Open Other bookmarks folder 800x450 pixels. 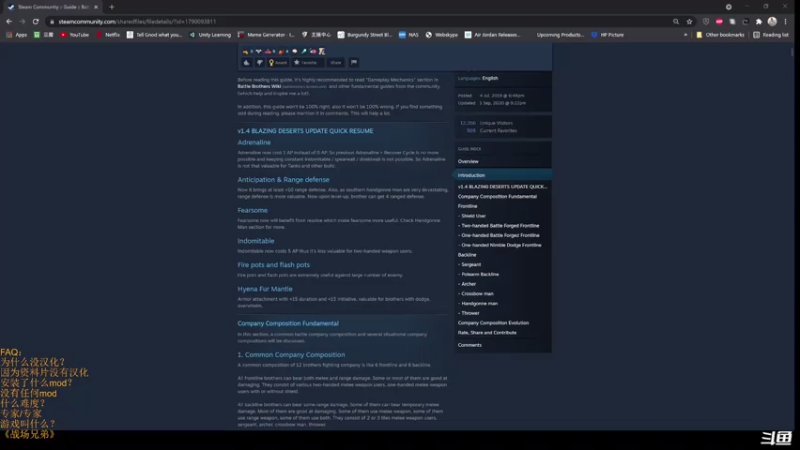click(x=720, y=35)
